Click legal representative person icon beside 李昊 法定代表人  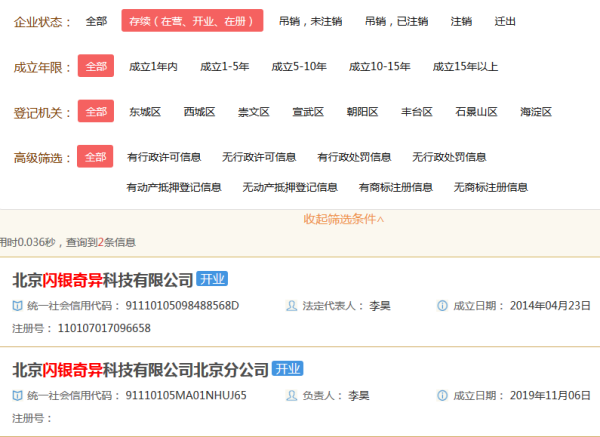click(x=291, y=306)
